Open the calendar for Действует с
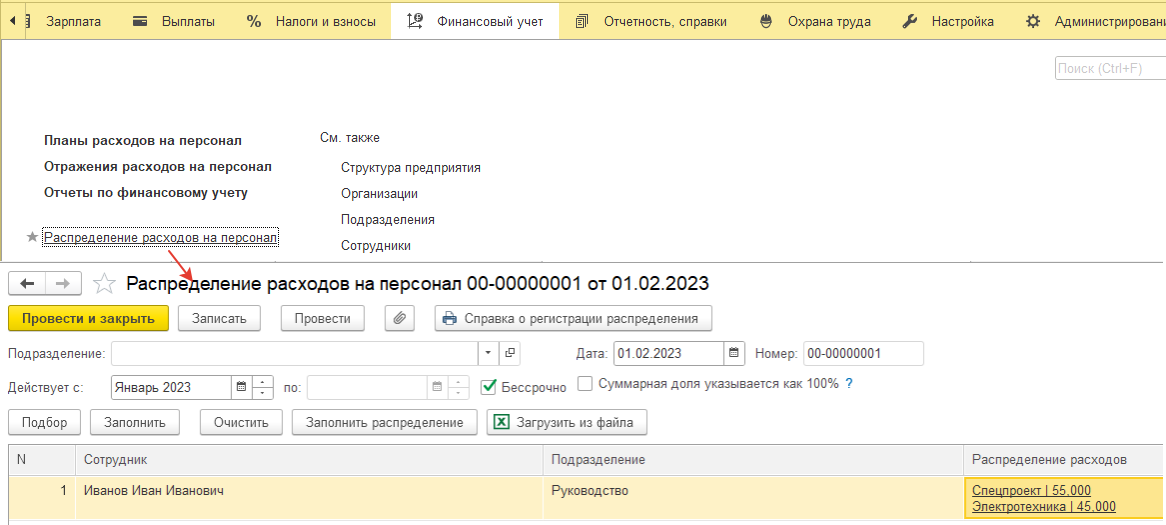 pos(241,387)
